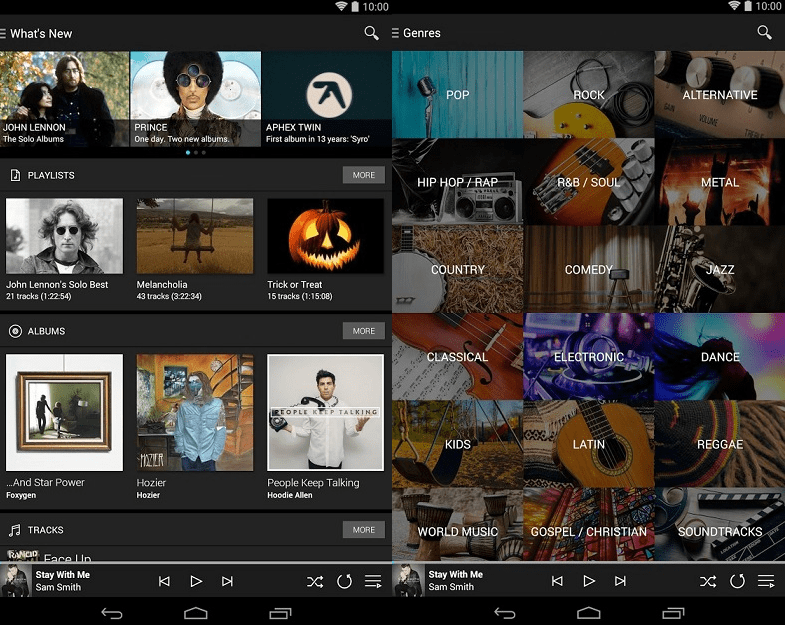The width and height of the screenshot is (785, 625).
Task: Click Stay With Me title in left player
Action: point(63,574)
